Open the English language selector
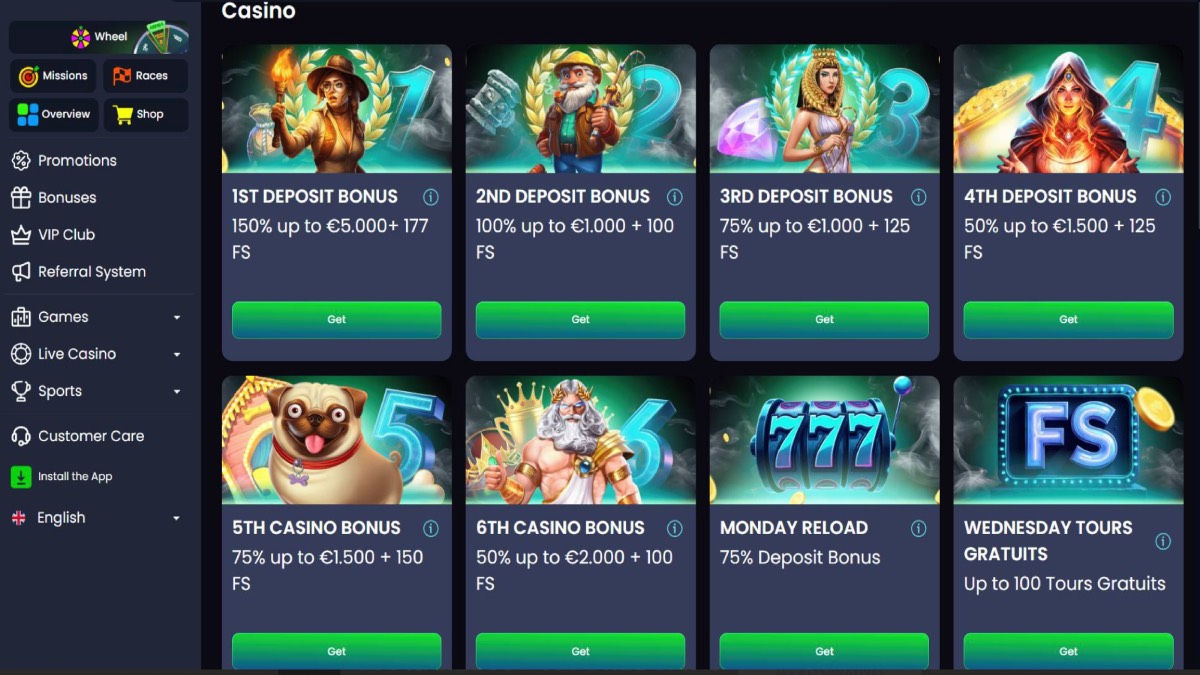1200x675 pixels. tap(96, 518)
